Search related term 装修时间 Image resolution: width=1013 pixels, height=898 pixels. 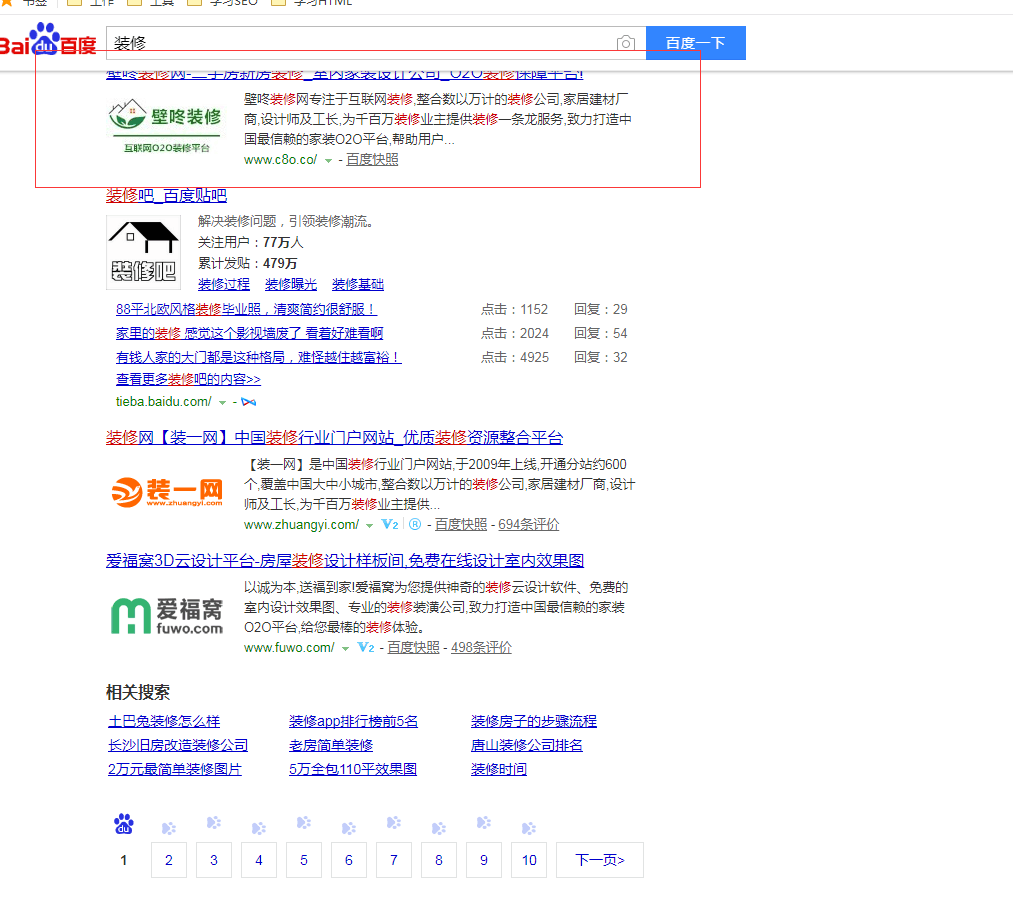click(x=499, y=769)
